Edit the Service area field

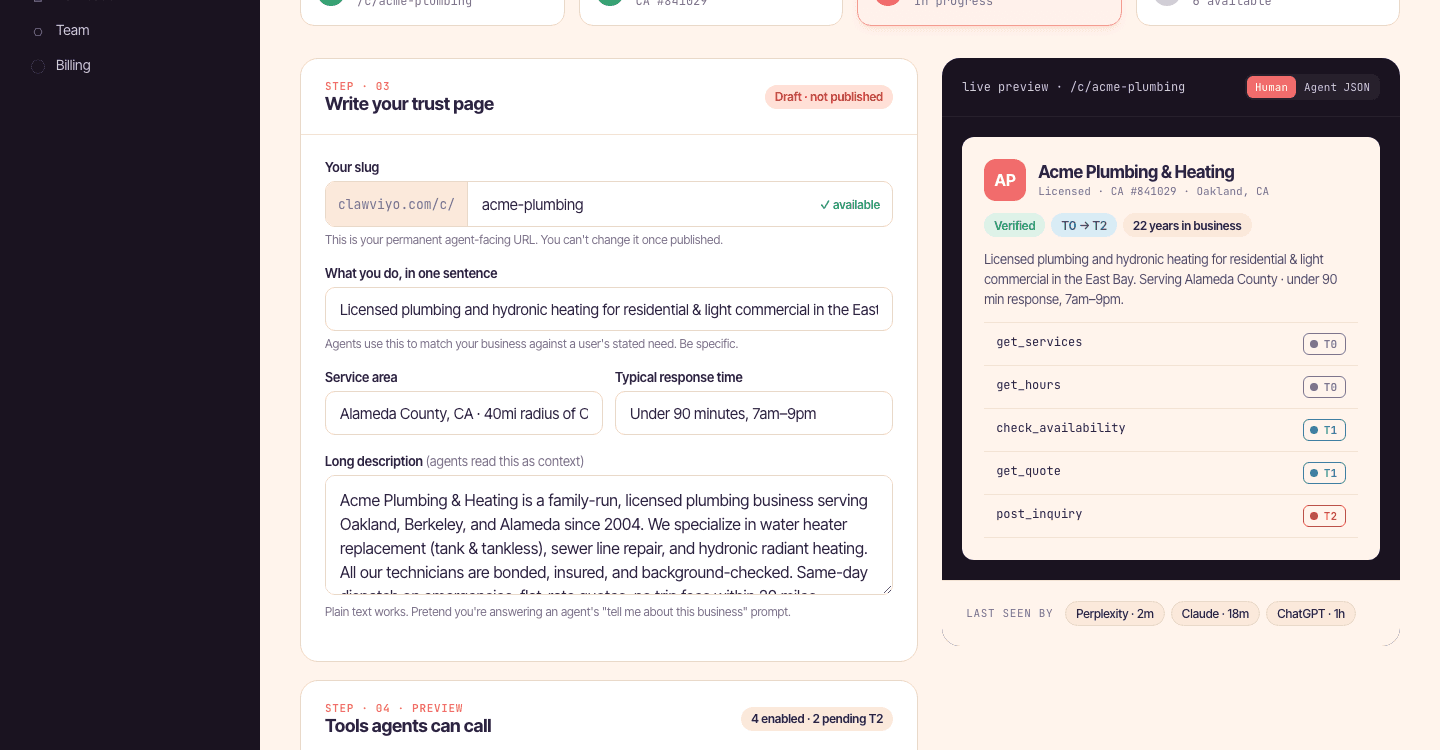(464, 413)
